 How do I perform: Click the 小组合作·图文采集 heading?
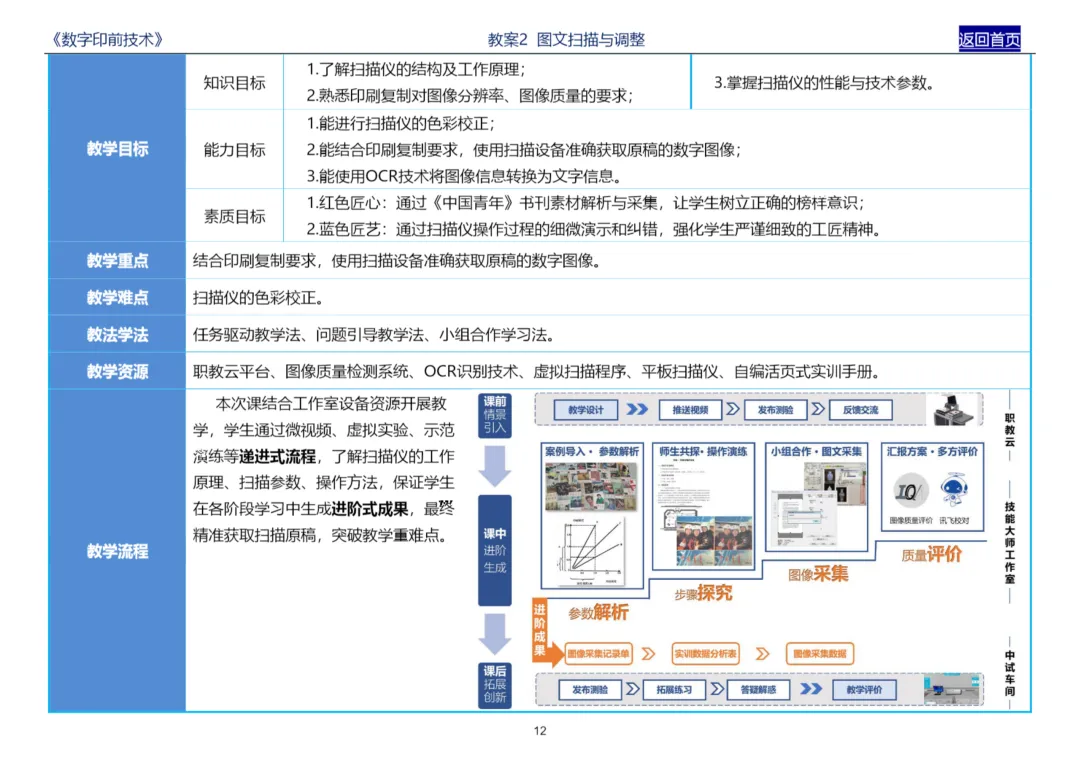coord(816,452)
